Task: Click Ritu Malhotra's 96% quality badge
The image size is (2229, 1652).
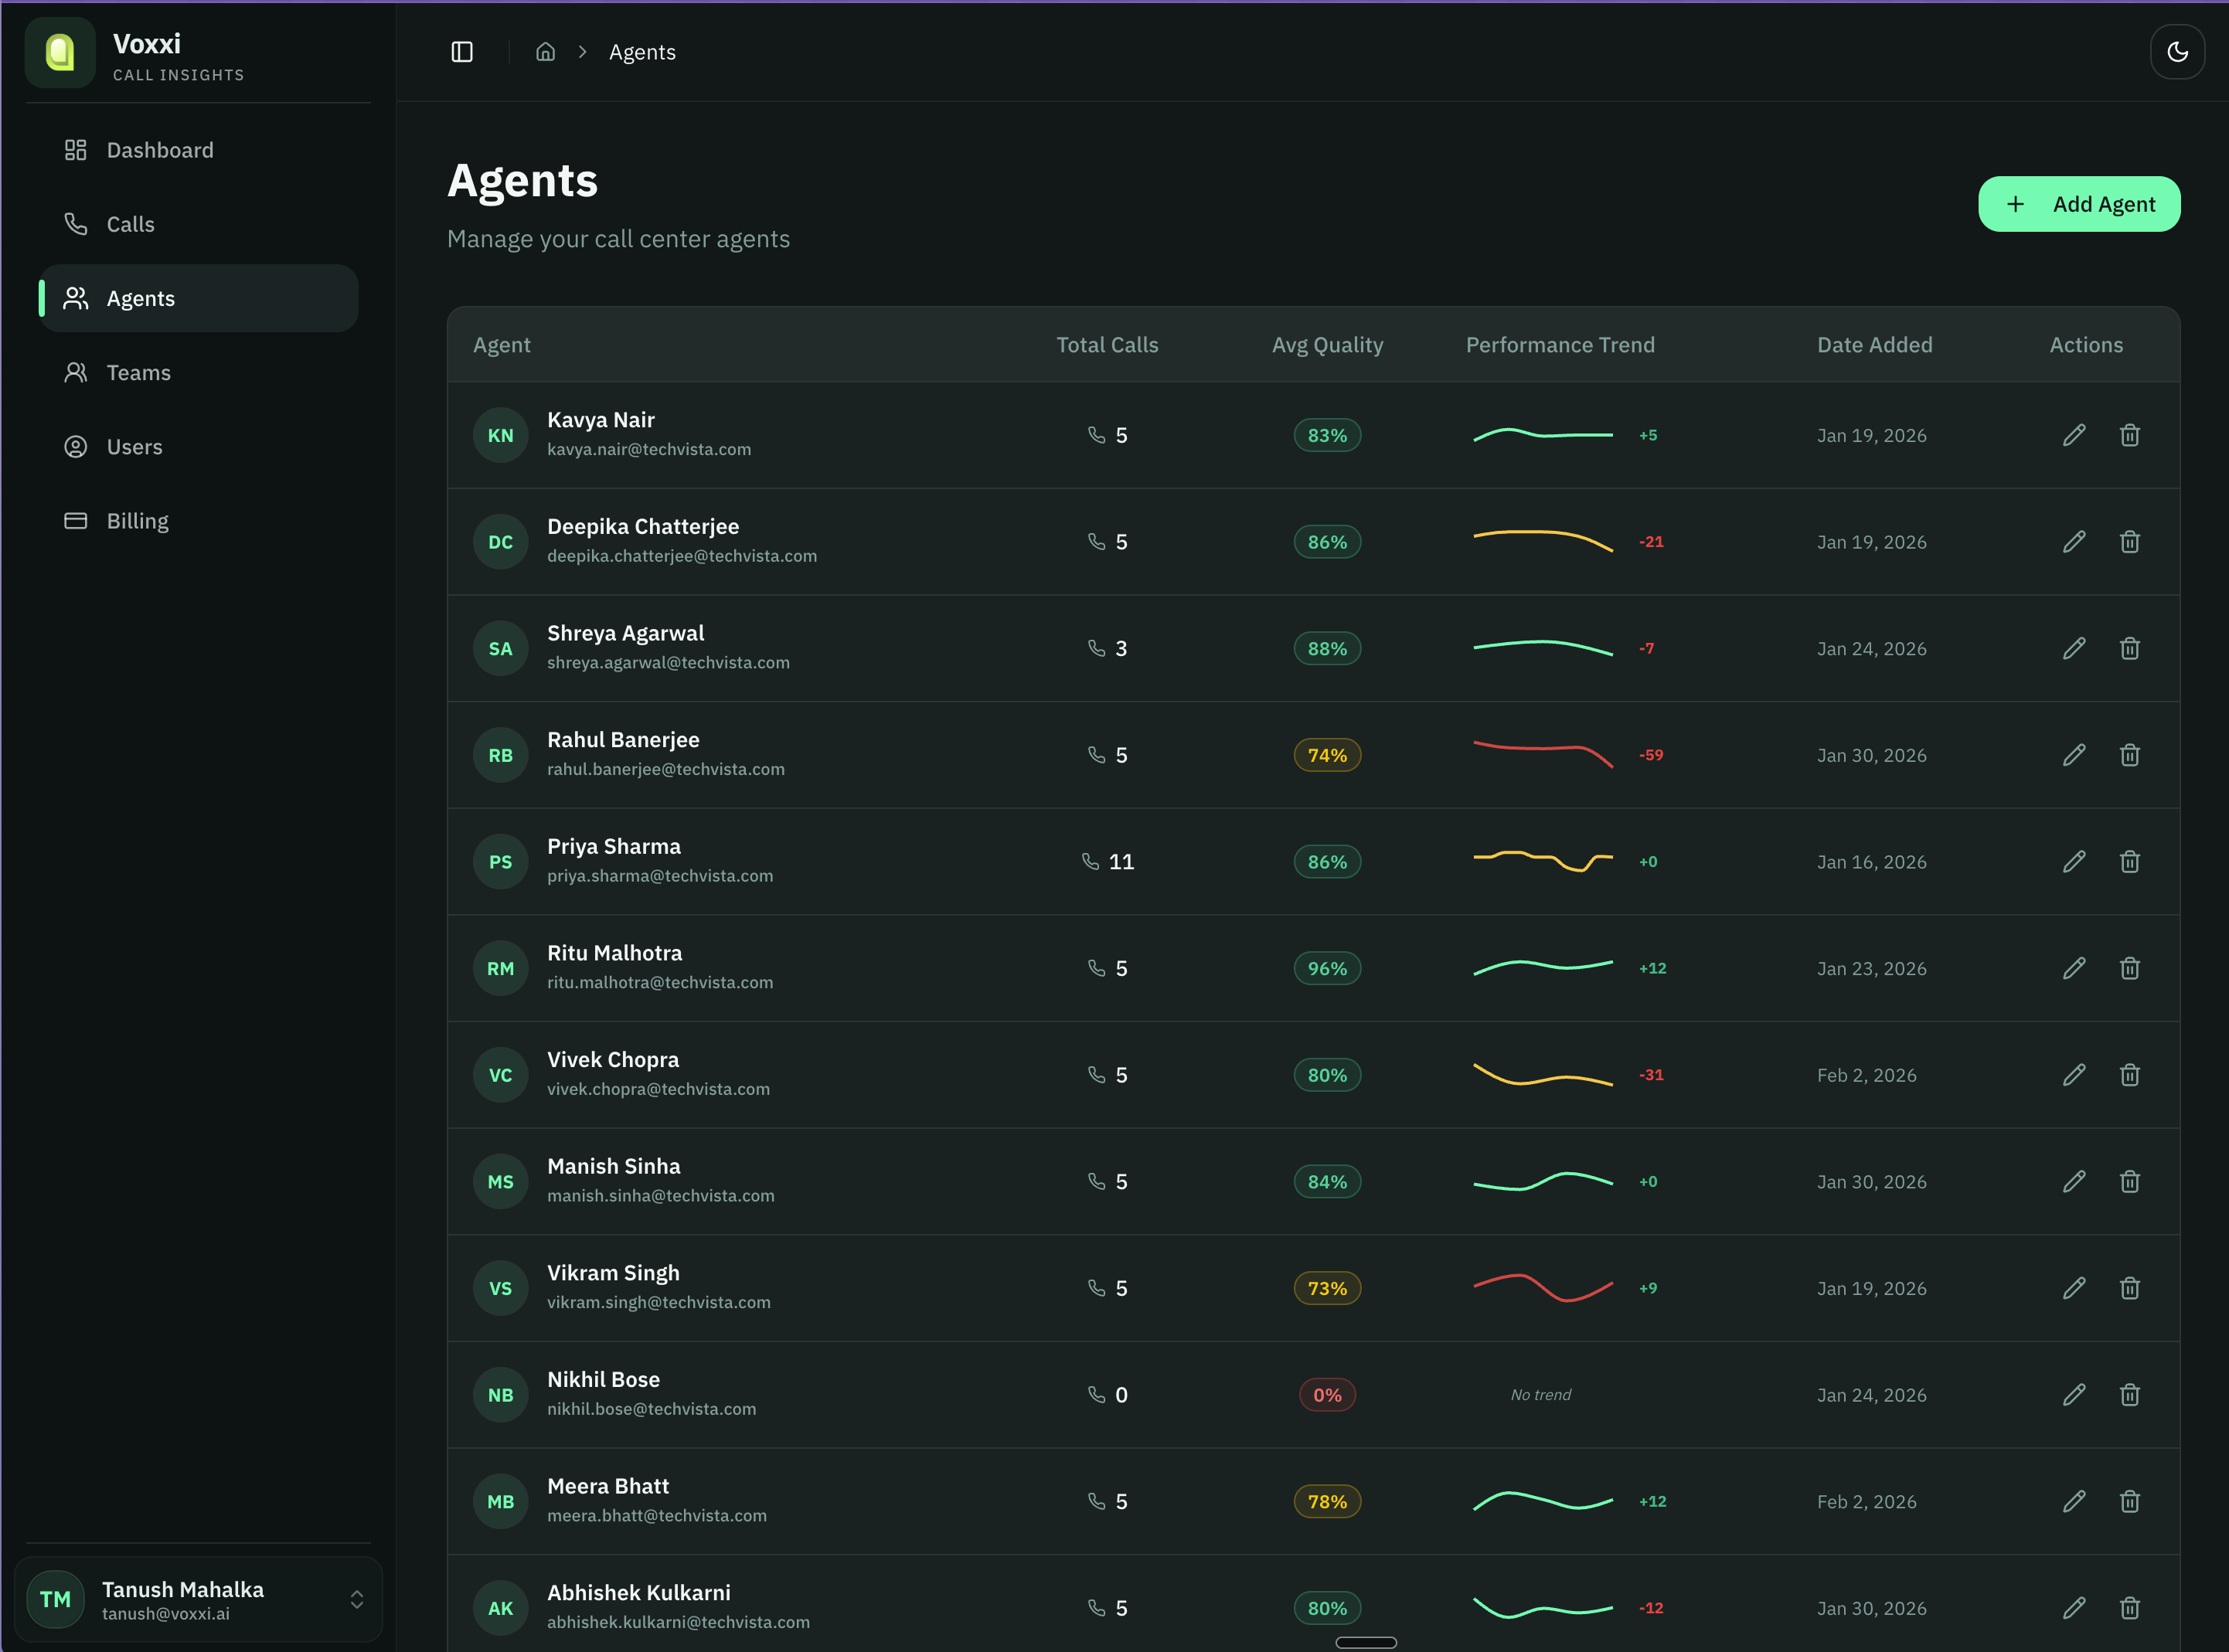Action: point(1327,968)
